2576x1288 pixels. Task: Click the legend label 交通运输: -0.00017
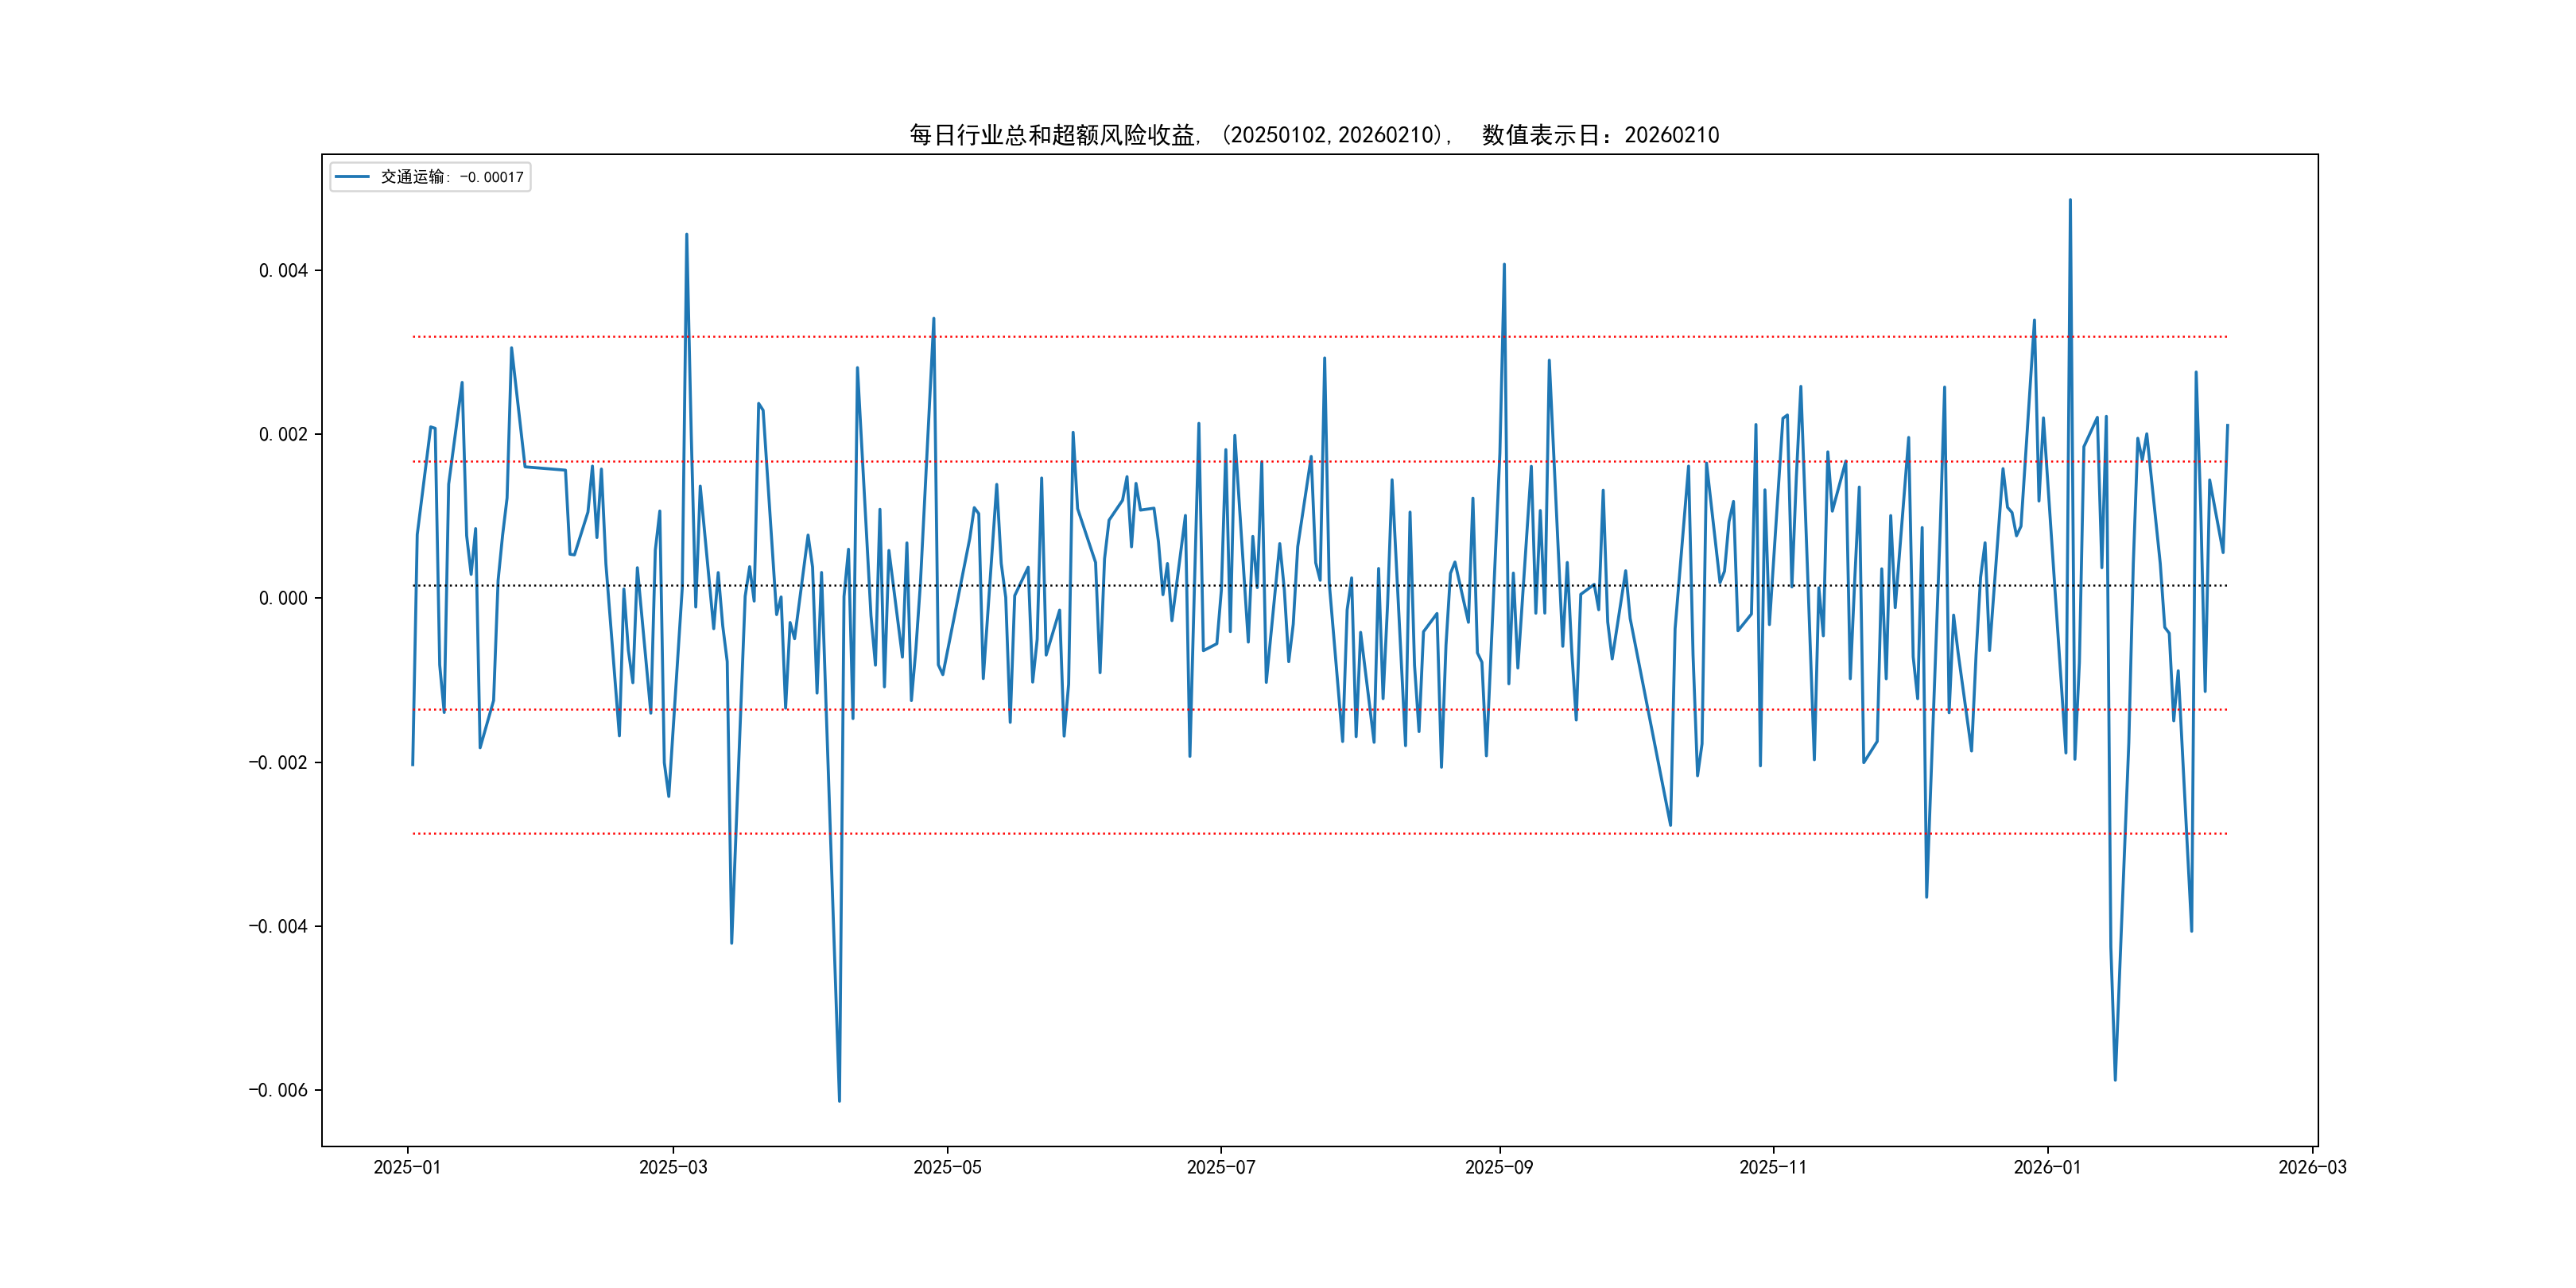tap(452, 177)
